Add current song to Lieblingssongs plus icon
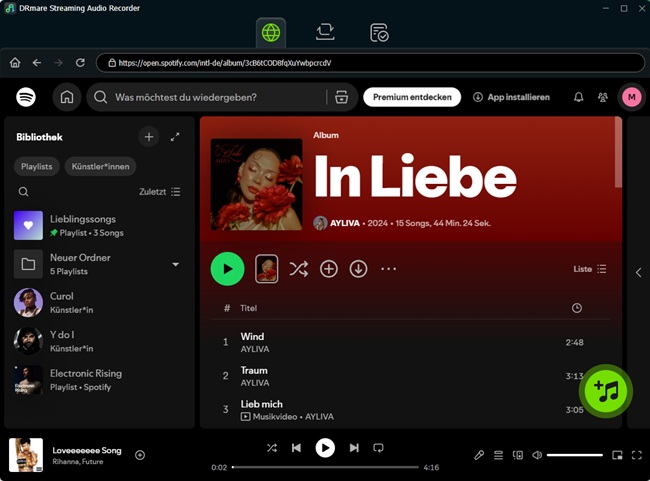The image size is (650, 481). (140, 455)
